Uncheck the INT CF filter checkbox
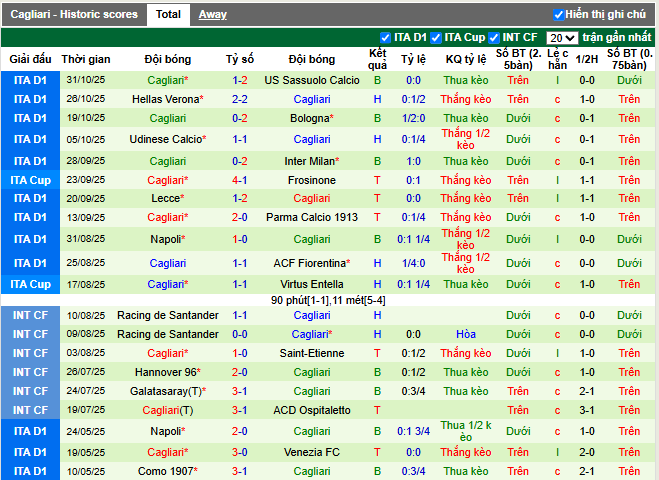Screen dimensions: 659x480 coord(493,38)
